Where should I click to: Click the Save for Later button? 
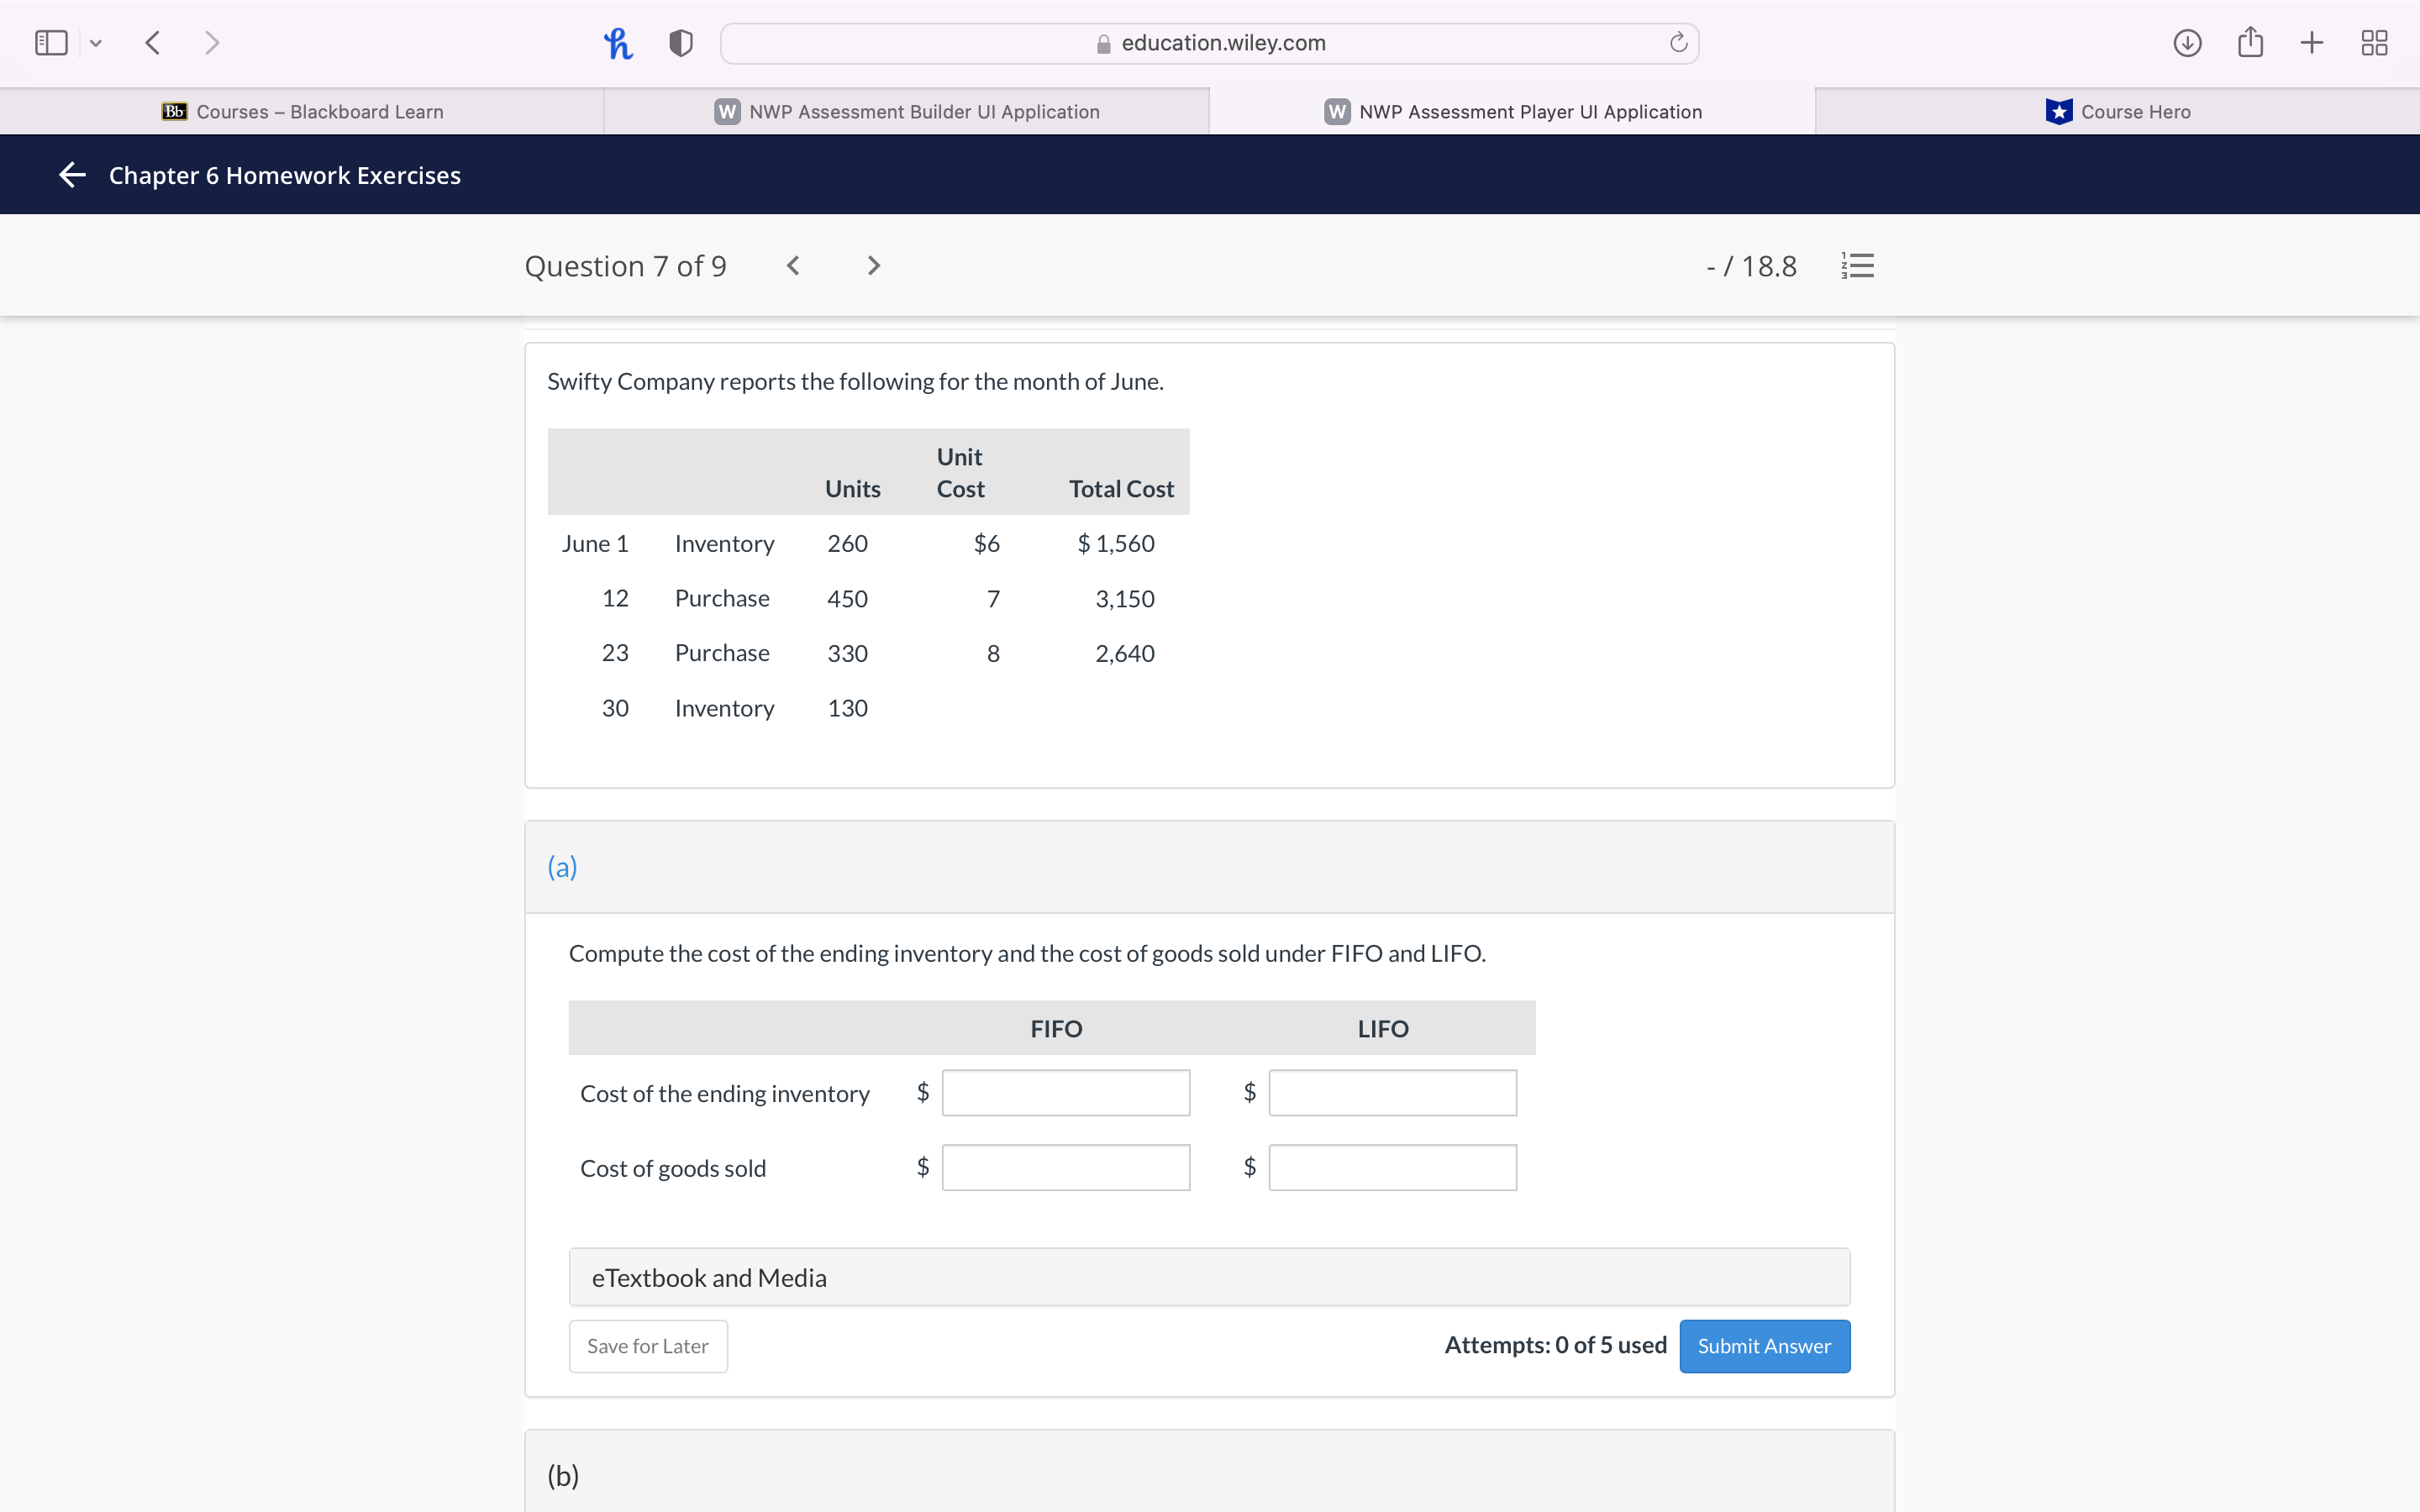[x=648, y=1346]
